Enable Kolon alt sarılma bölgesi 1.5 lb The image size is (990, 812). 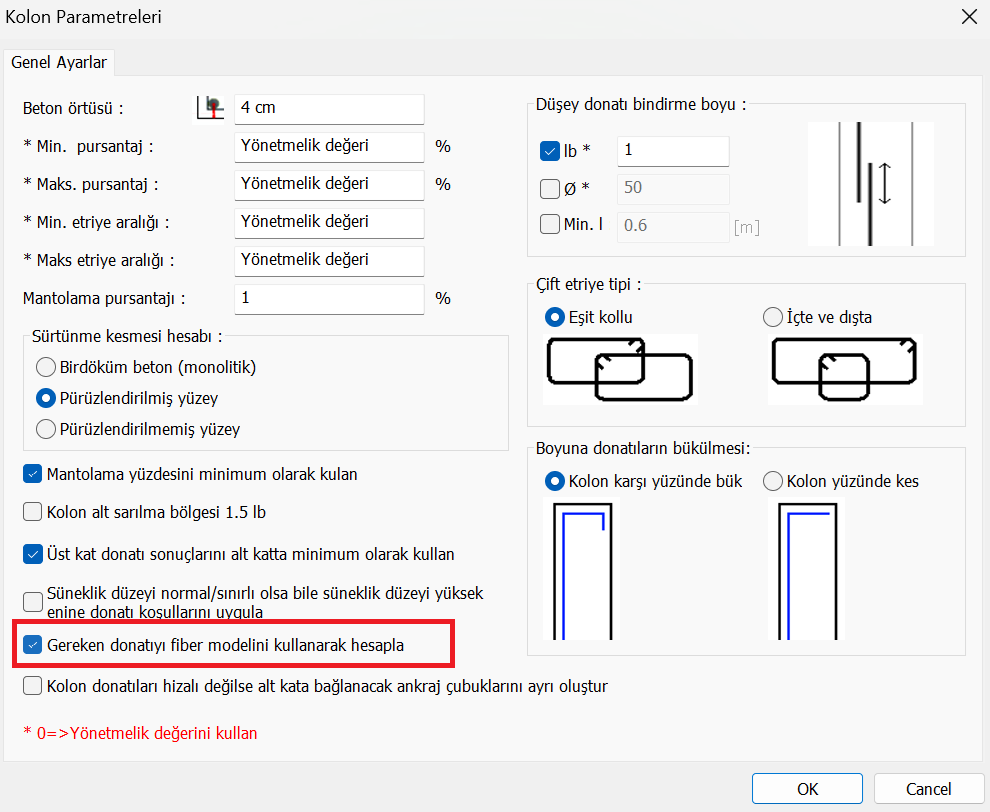click(33, 513)
